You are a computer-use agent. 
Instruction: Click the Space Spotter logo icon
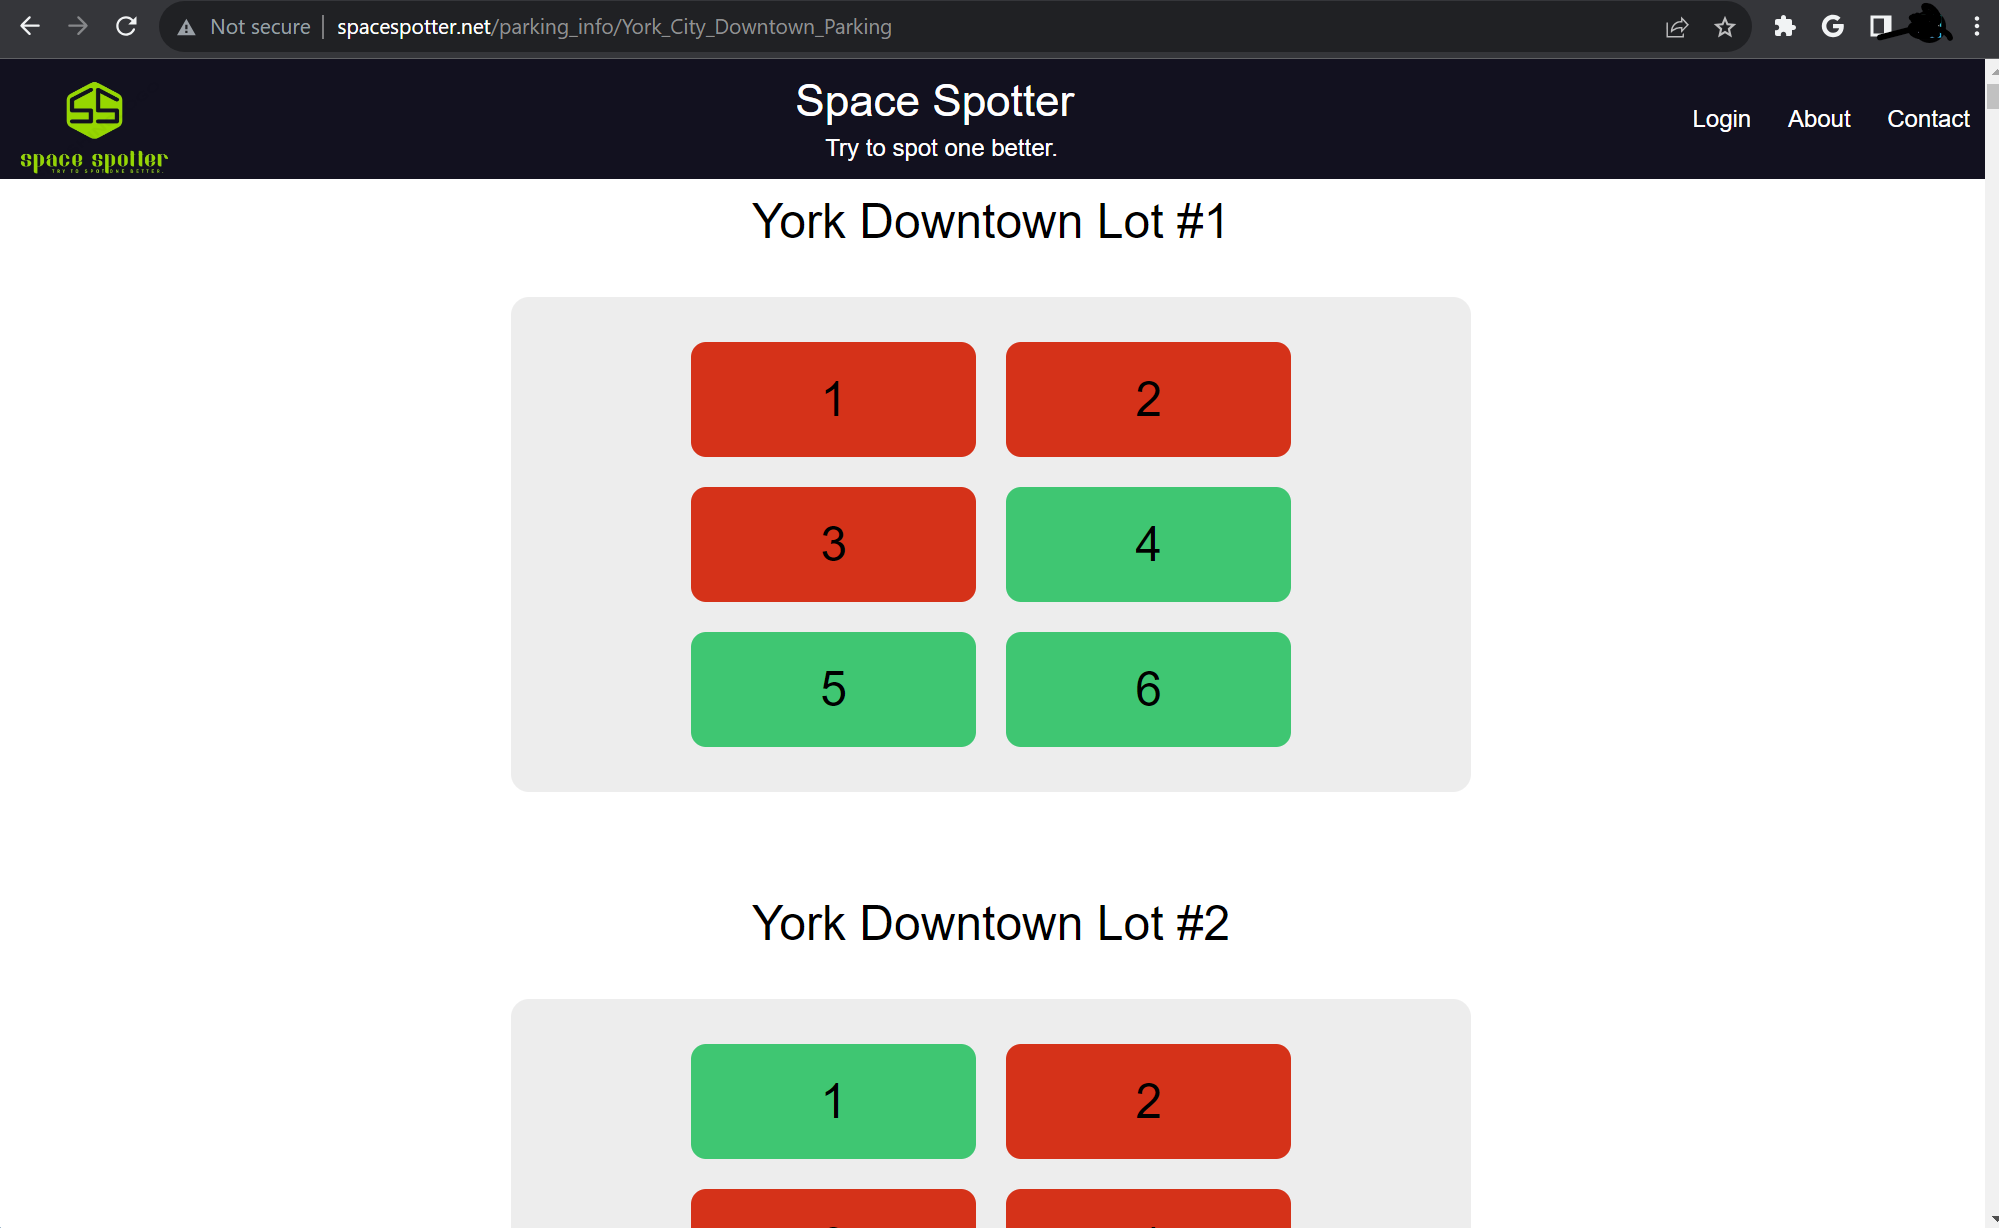click(94, 111)
